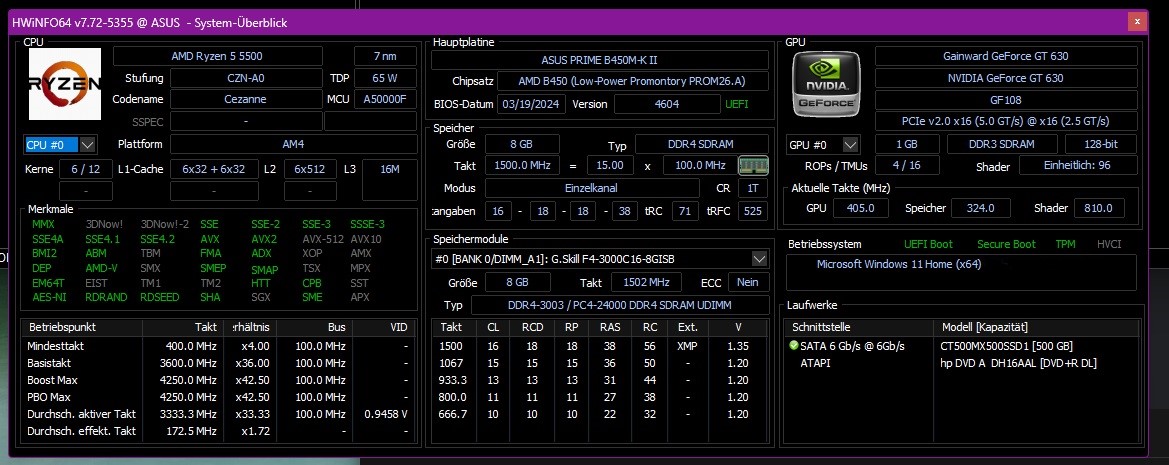
Task: Click the Mindesttakt row label
Action: pyautogui.click(x=55, y=346)
